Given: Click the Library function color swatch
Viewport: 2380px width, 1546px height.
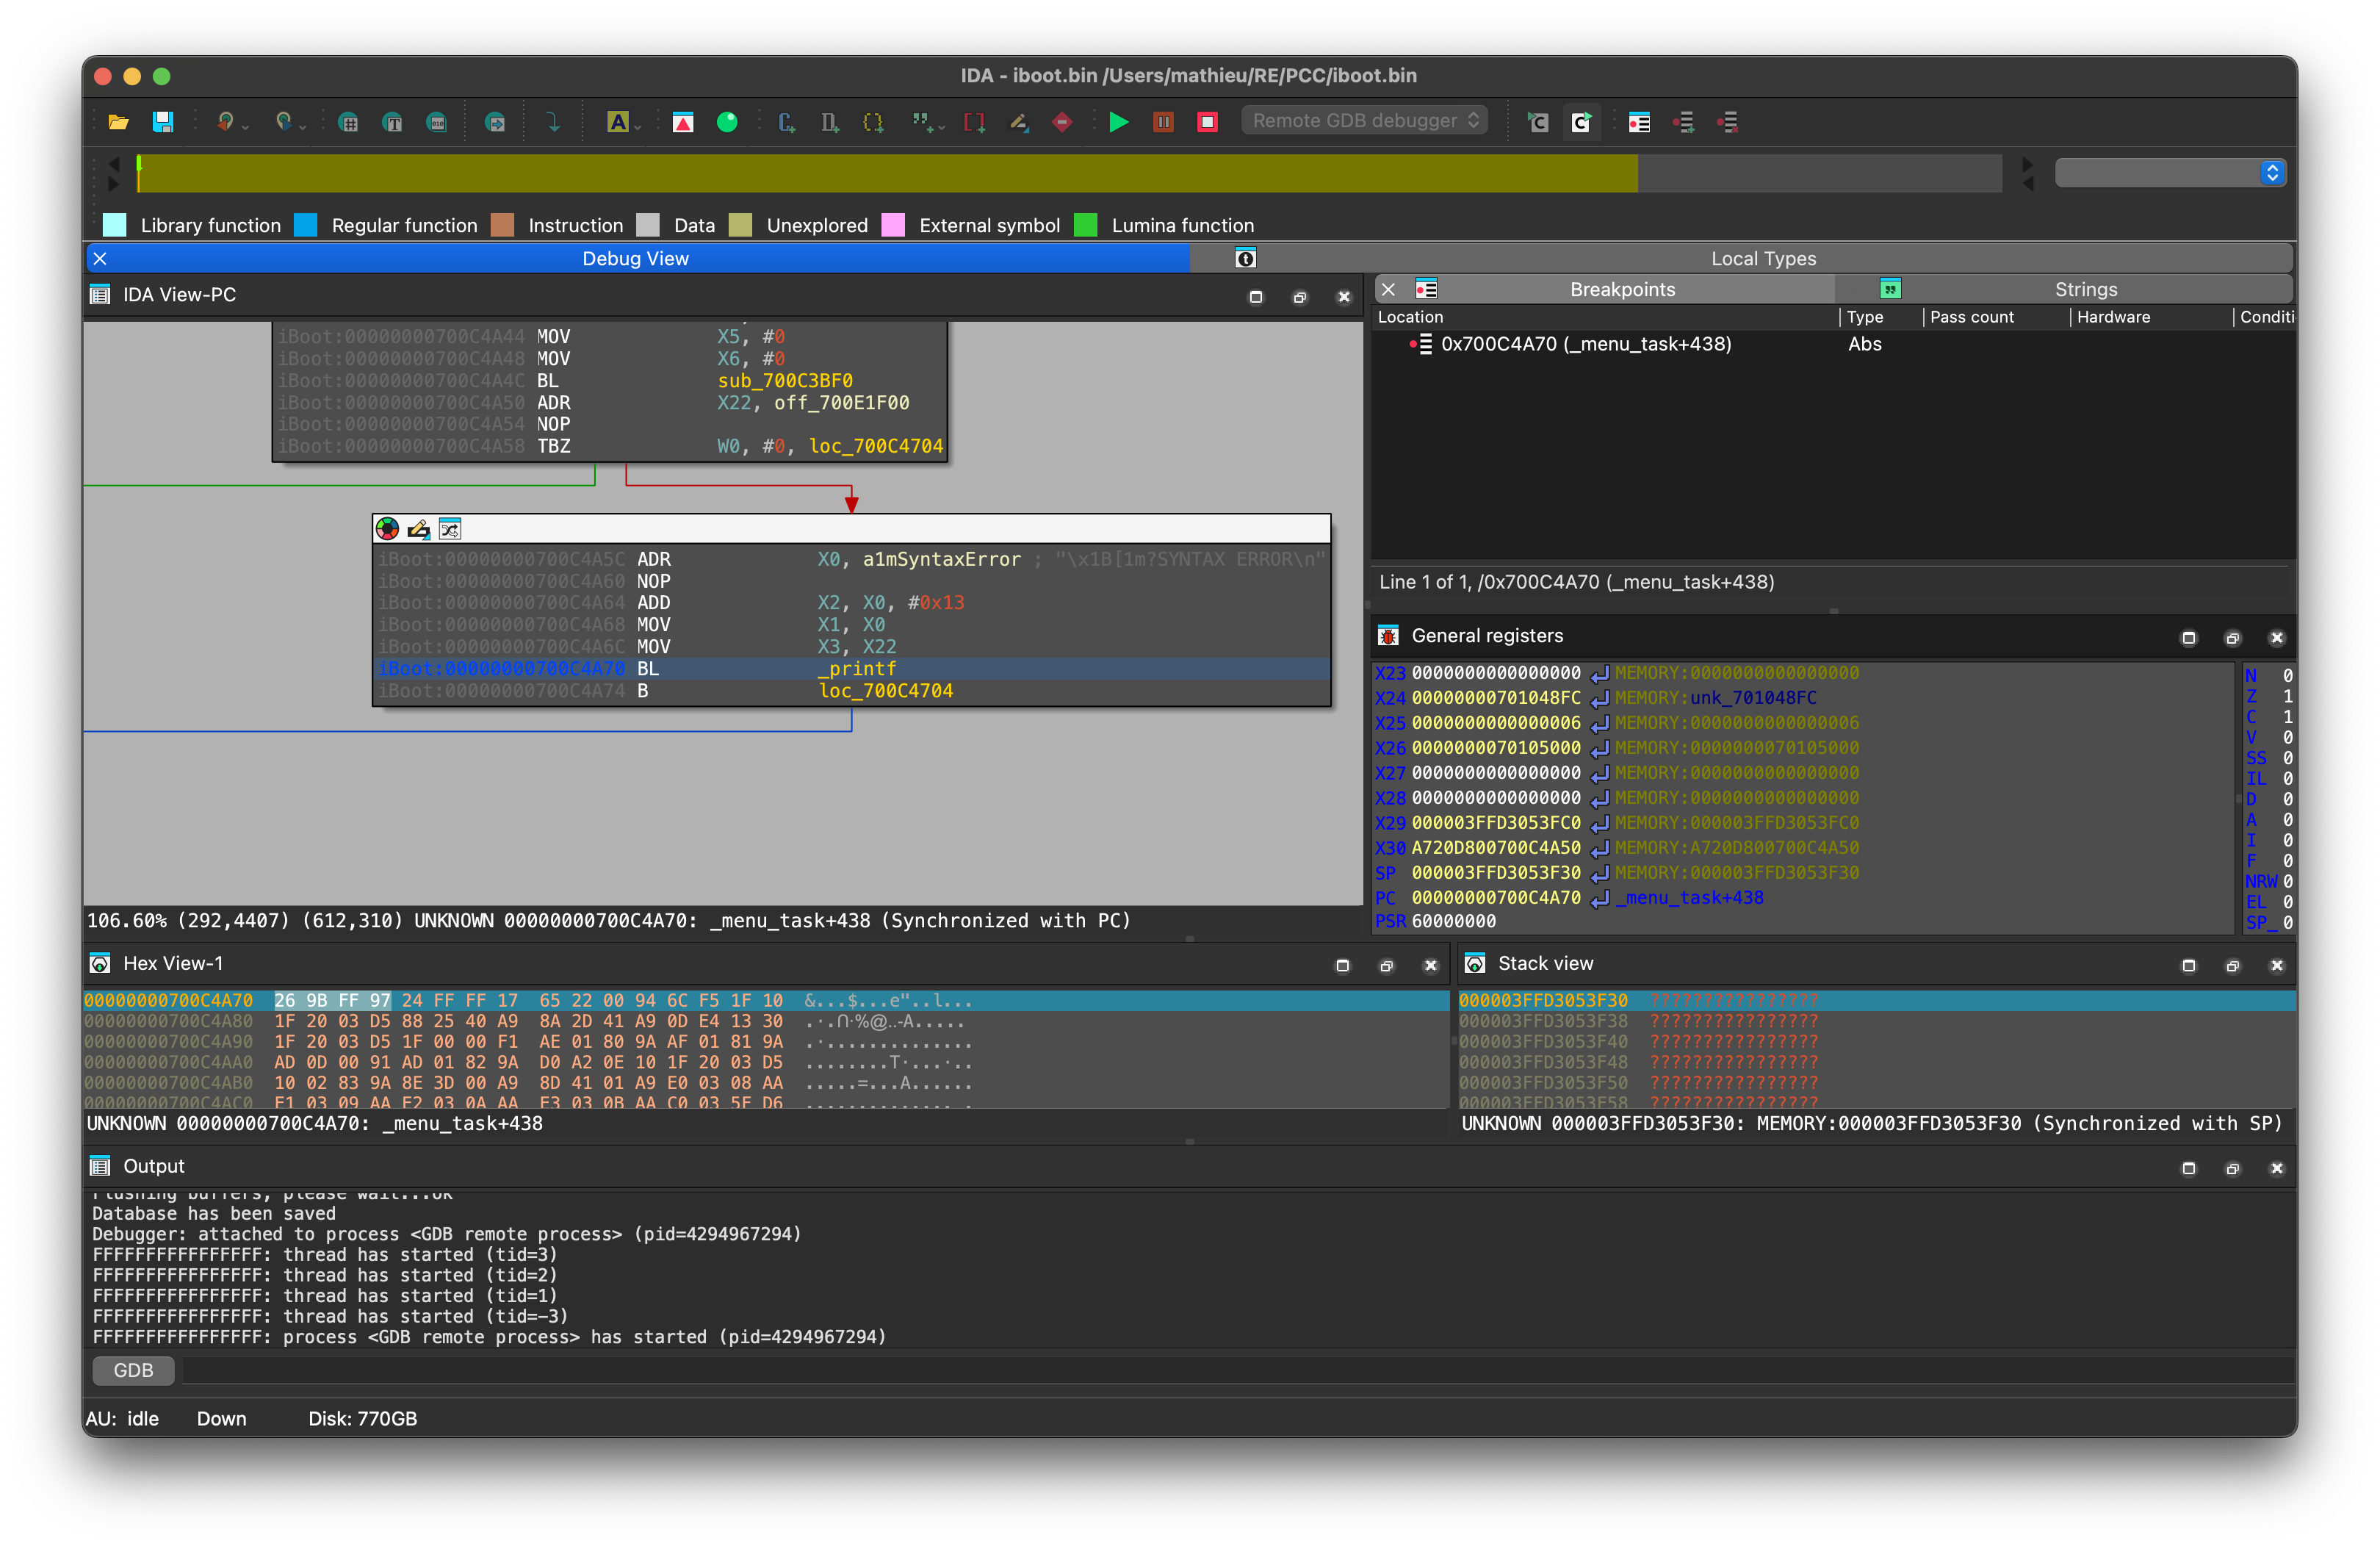Looking at the screenshot, I should 114,225.
